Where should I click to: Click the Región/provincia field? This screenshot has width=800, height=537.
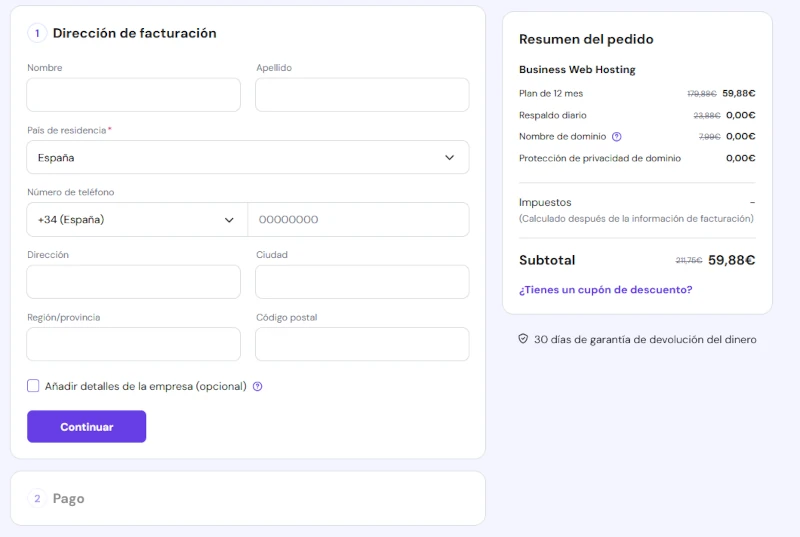[x=133, y=344]
